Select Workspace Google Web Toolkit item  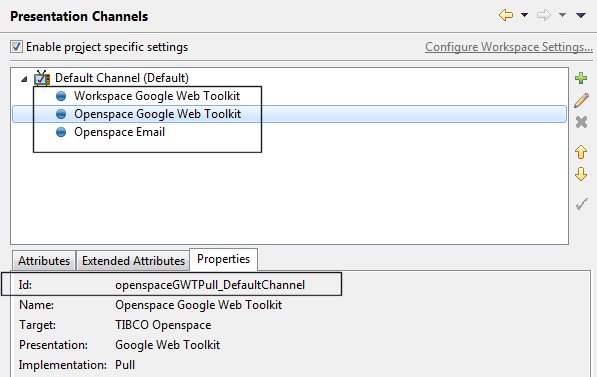[157, 96]
